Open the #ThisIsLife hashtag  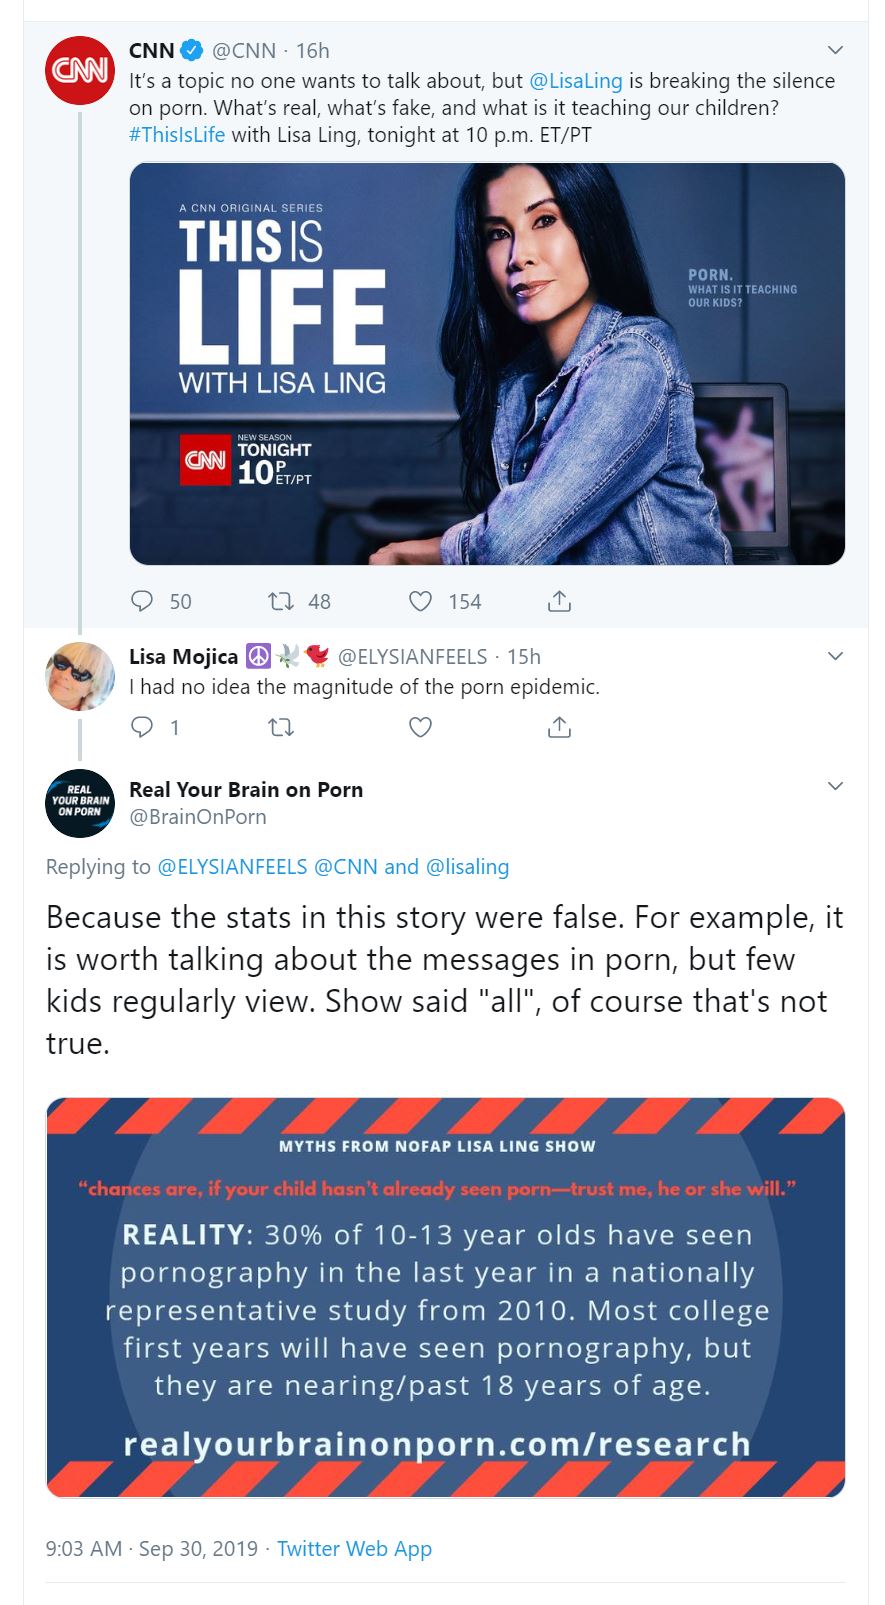[x=177, y=134]
